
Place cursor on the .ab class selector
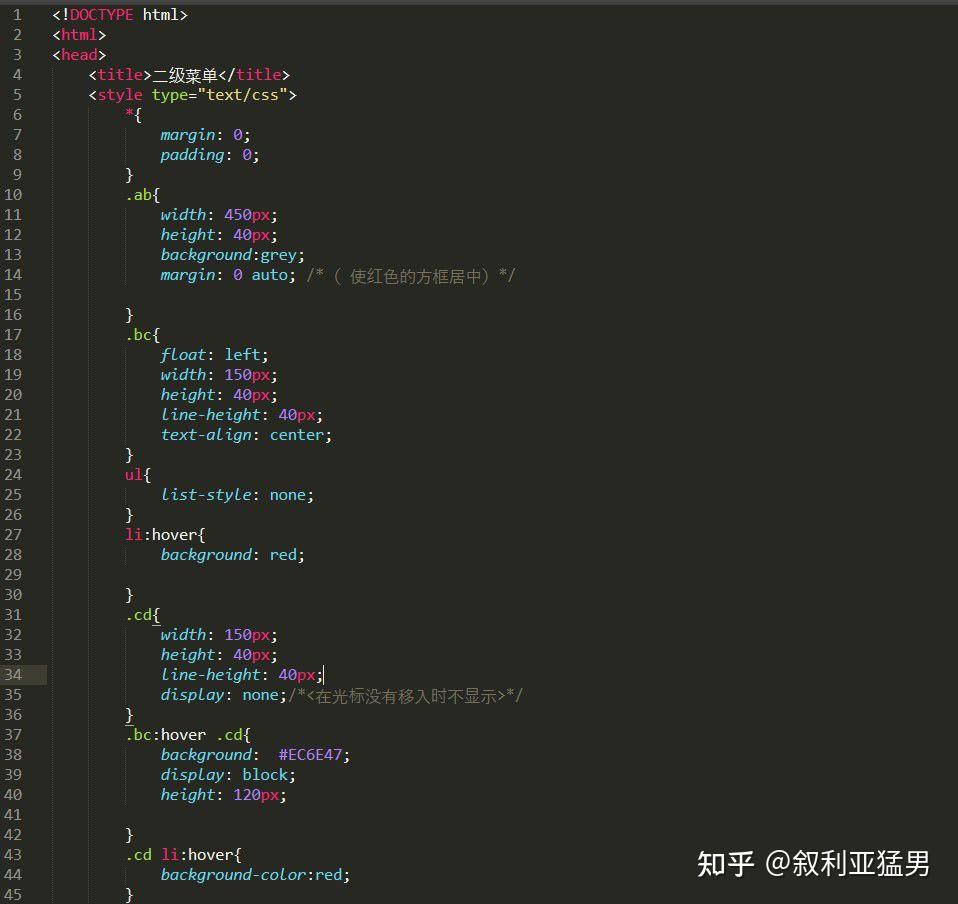(x=140, y=194)
